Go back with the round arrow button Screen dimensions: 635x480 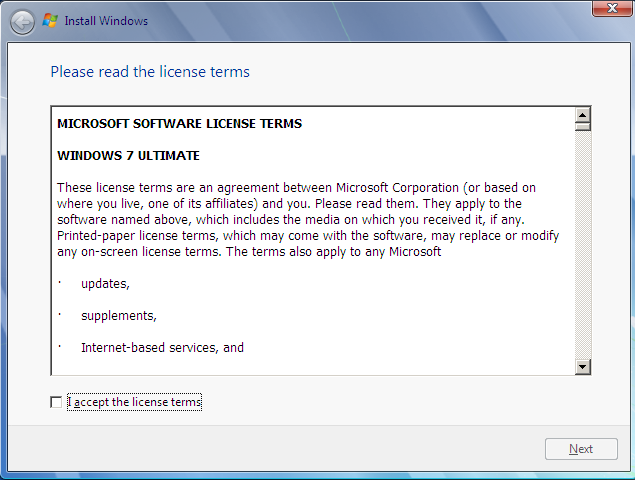22,22
